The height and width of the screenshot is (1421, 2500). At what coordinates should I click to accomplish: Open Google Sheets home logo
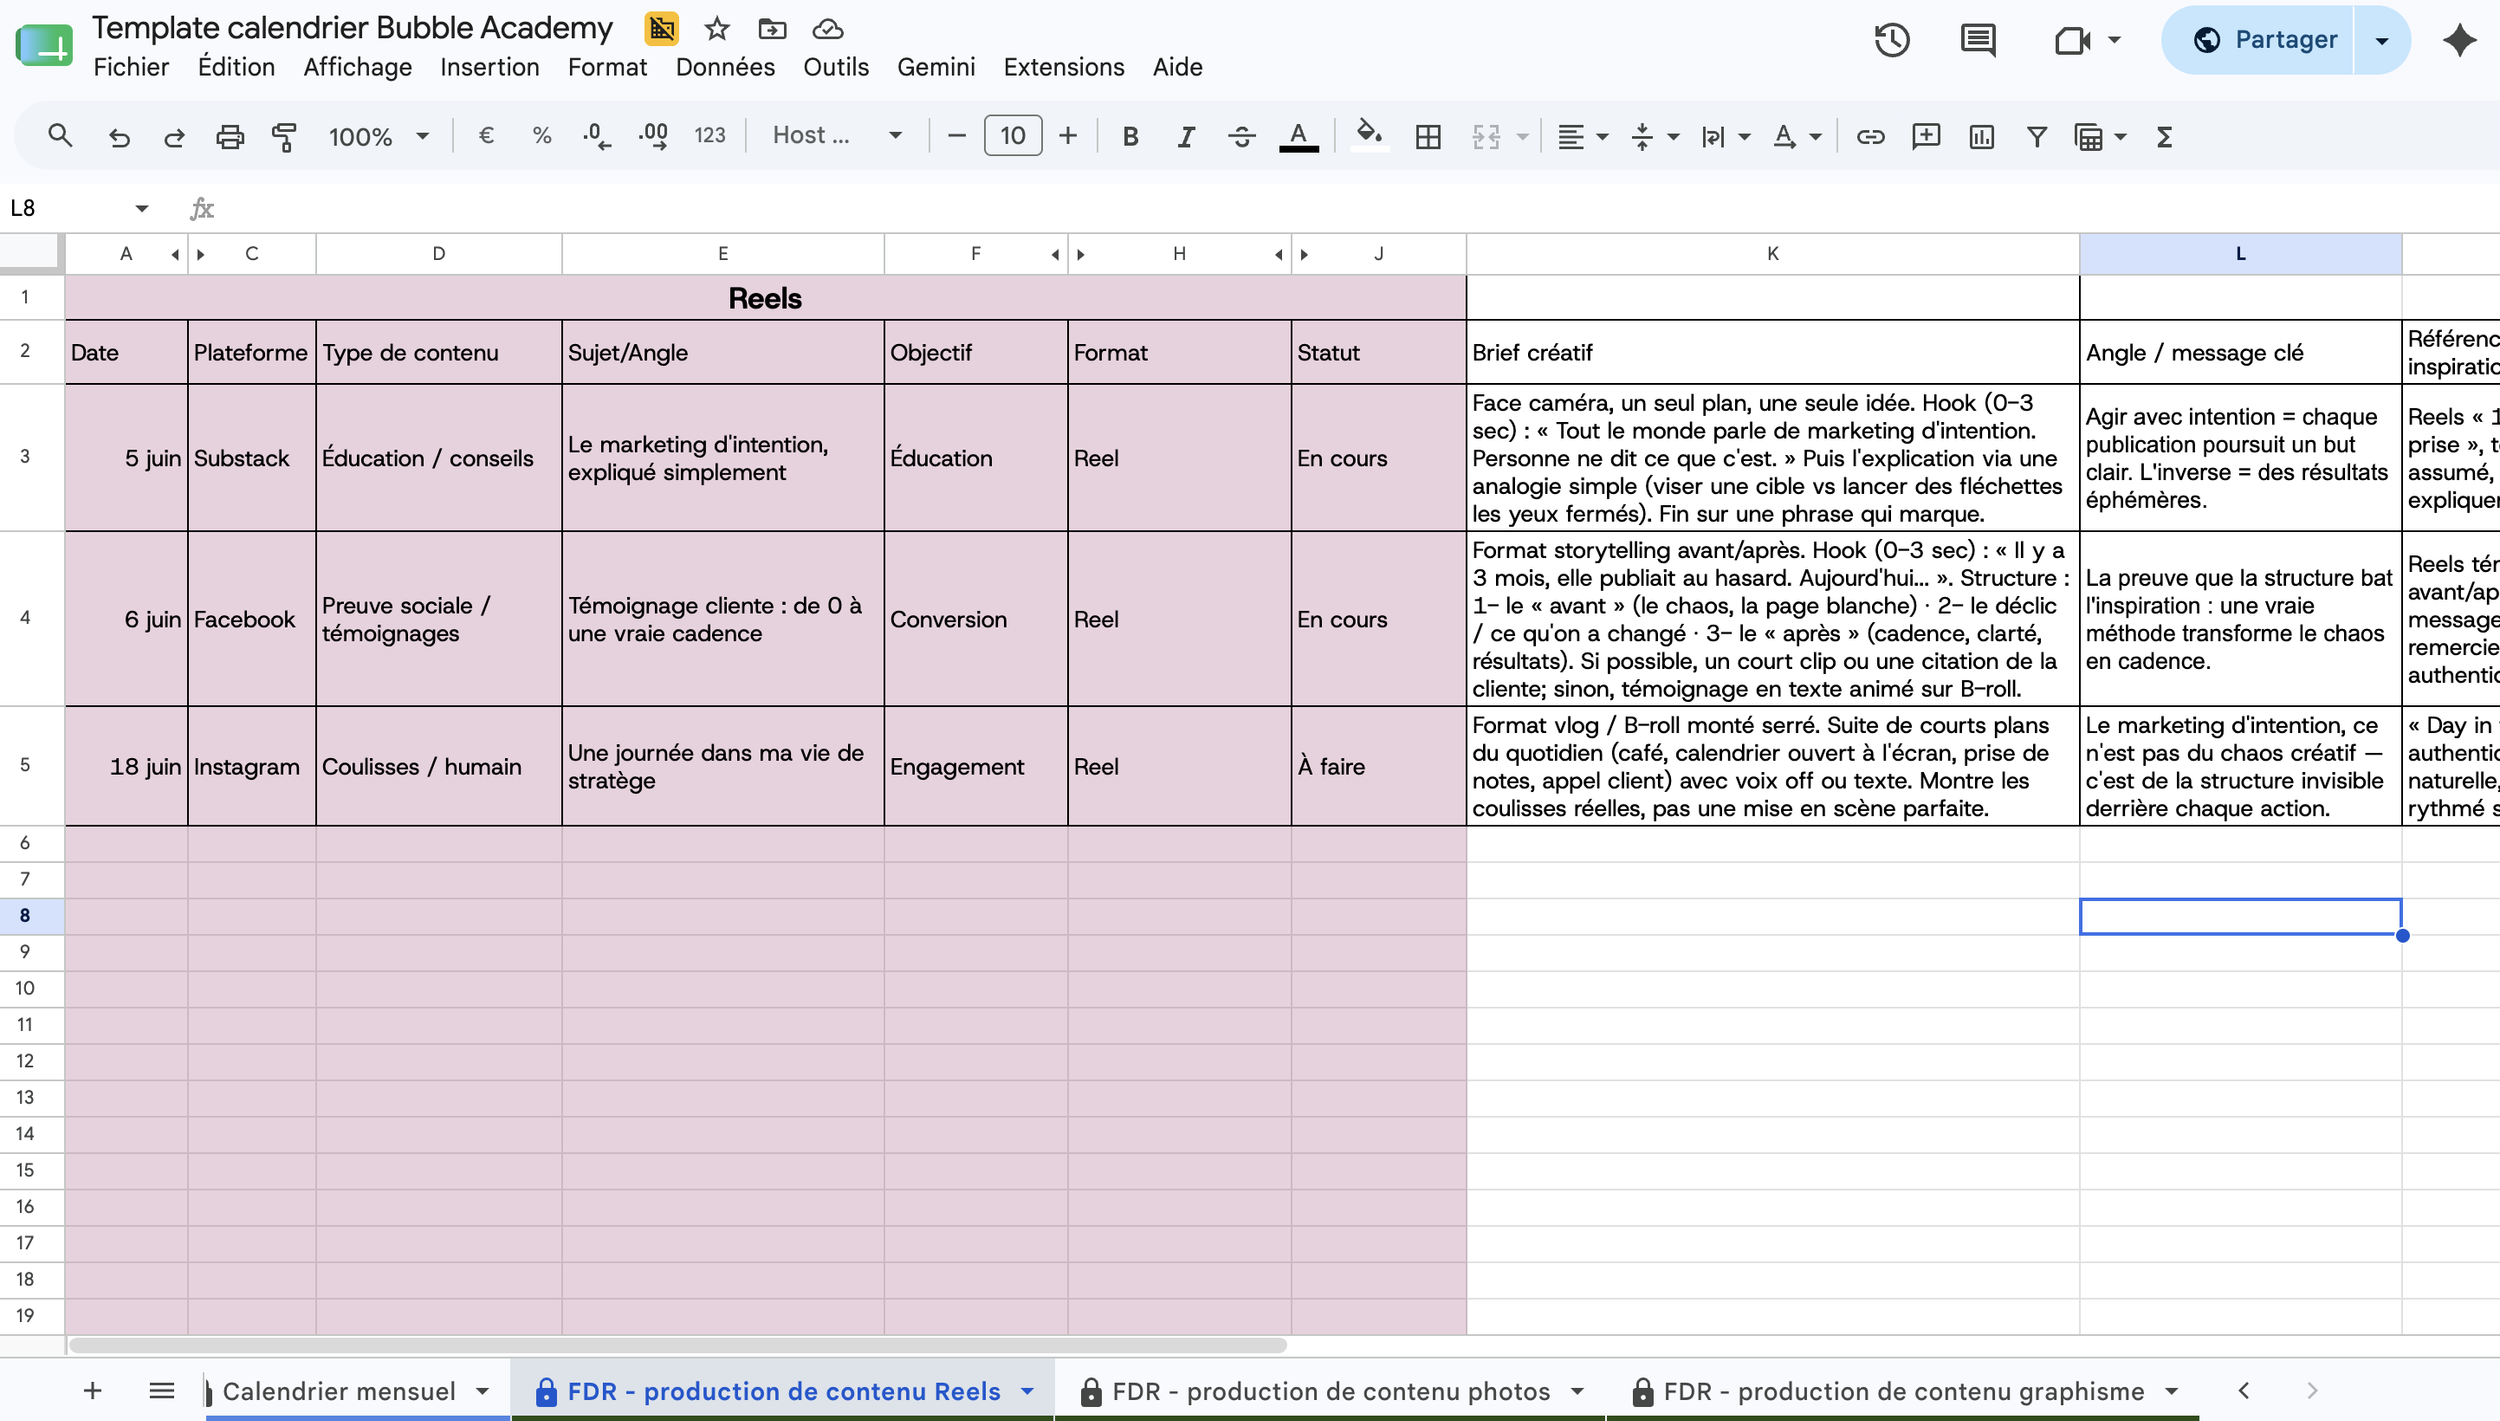click(x=45, y=45)
